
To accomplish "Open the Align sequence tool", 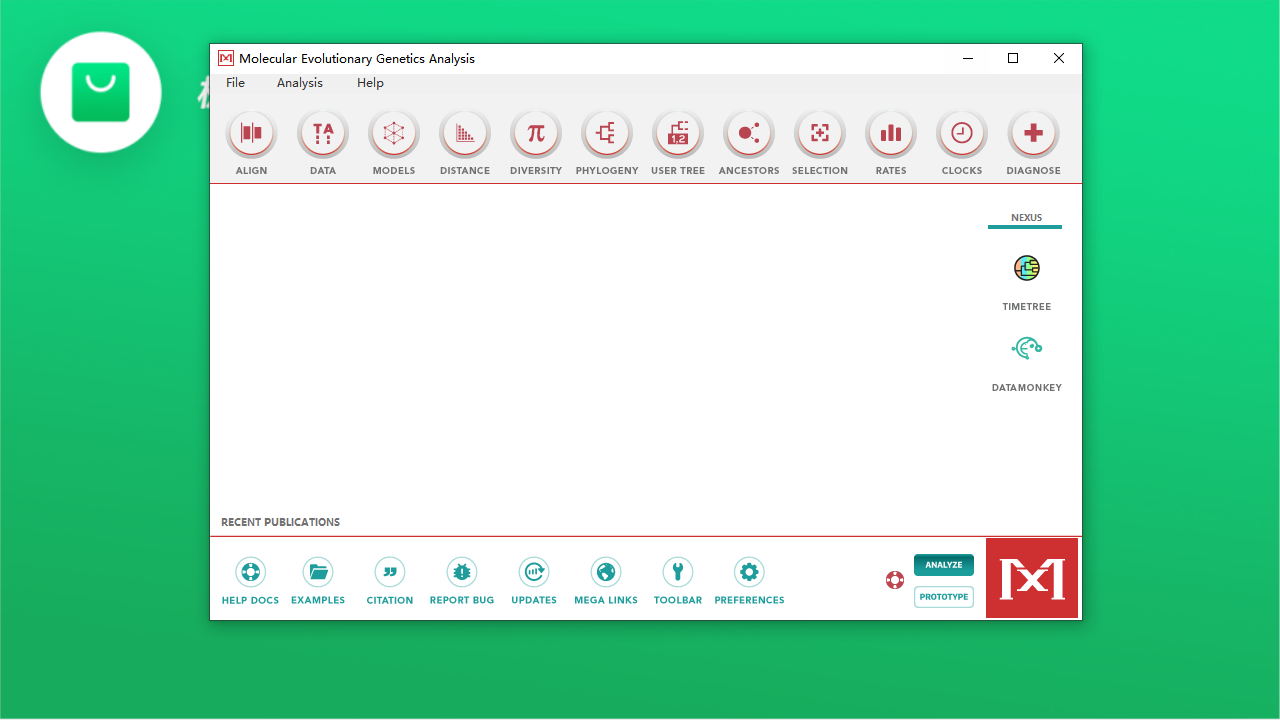I will point(251,134).
